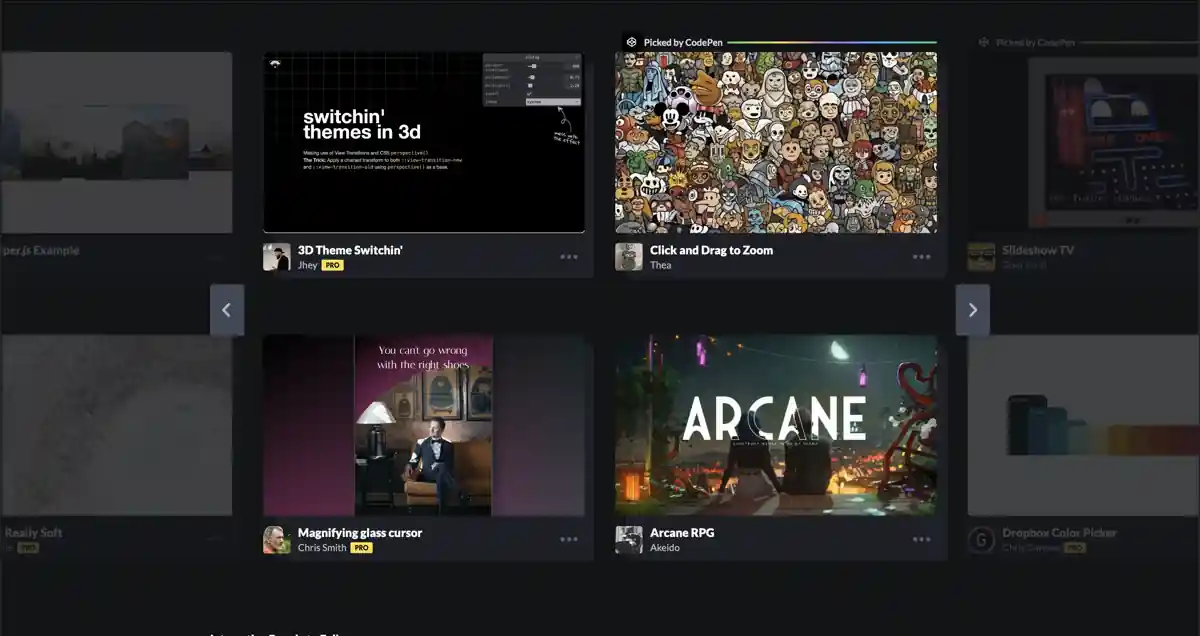This screenshot has width=1200, height=636.
Task: Visit author Thea's profile link
Action: (x=660, y=265)
